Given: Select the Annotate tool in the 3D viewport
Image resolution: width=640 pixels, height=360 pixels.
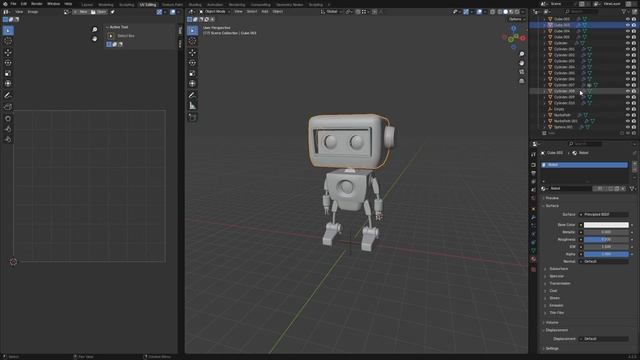Looking at the screenshot, I should pyautogui.click(x=192, y=95).
